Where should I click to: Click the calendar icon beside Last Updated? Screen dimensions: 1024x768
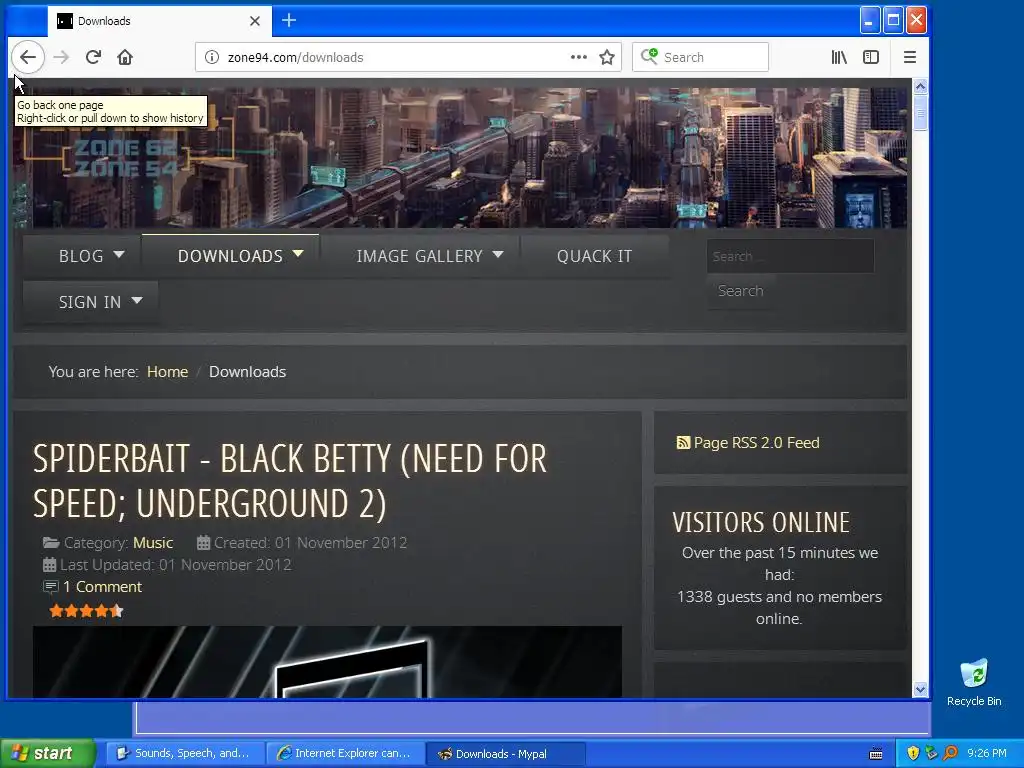click(x=50, y=565)
